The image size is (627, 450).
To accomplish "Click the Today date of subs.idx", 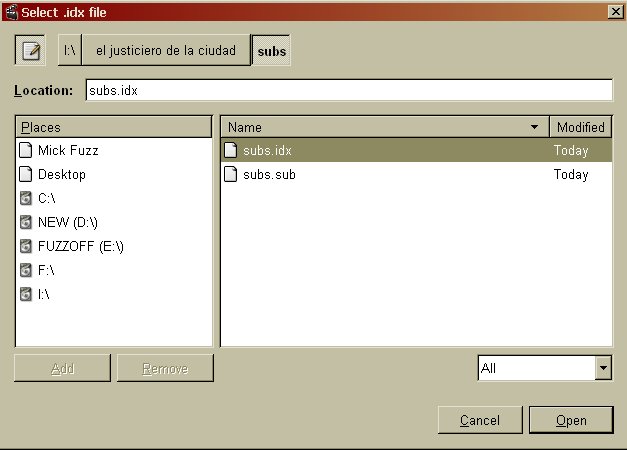I will 571,150.
